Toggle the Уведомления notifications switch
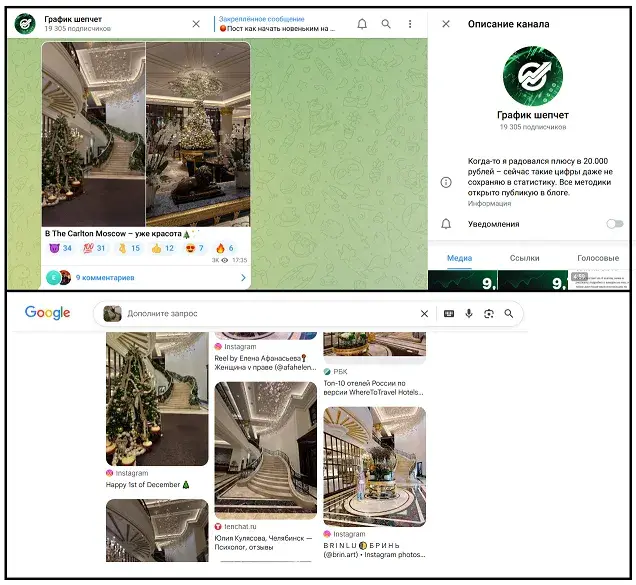636x585 pixels. (x=615, y=224)
